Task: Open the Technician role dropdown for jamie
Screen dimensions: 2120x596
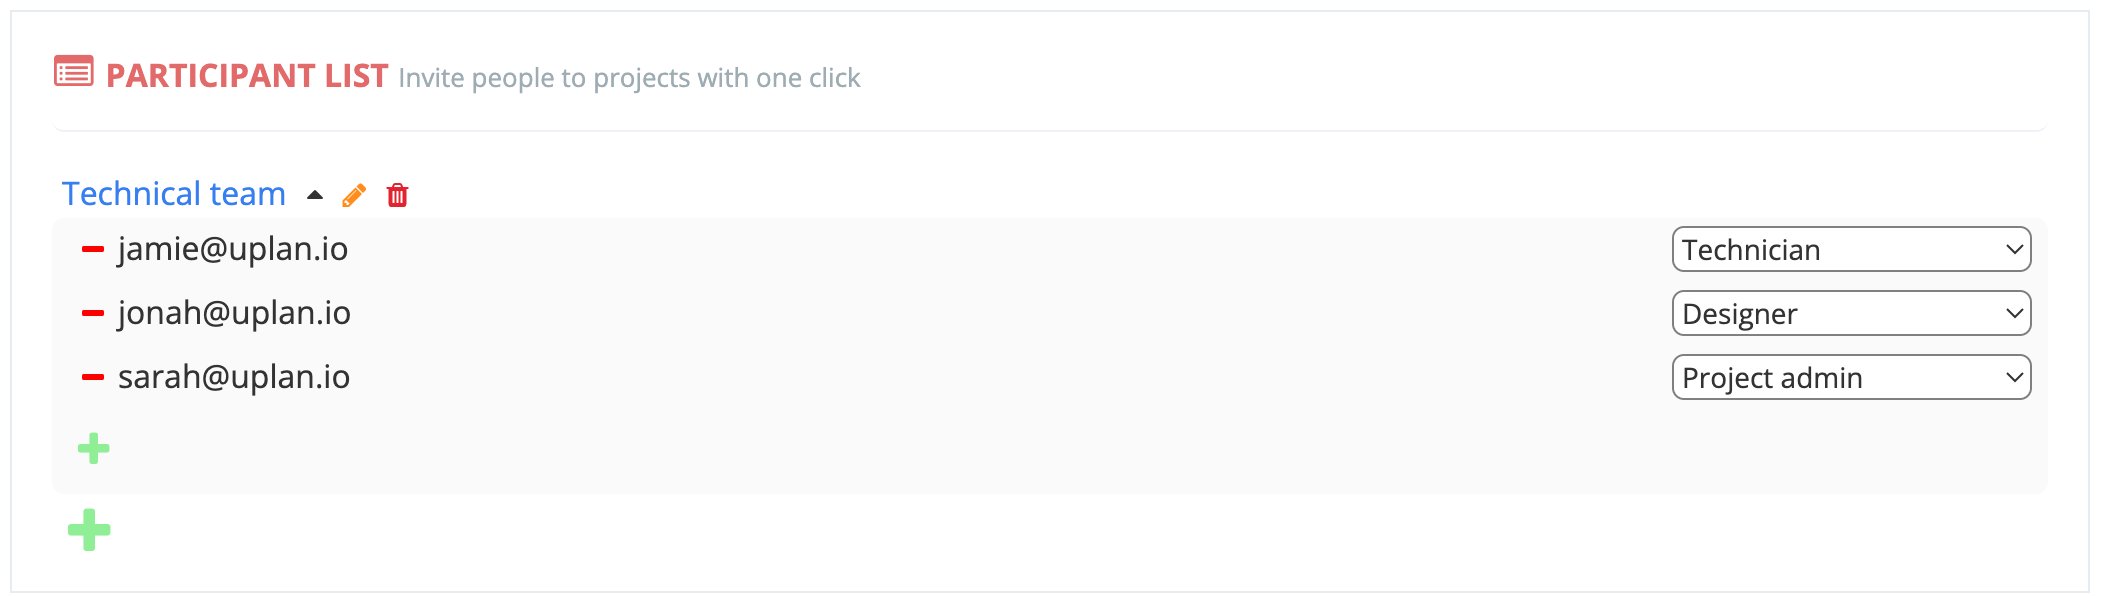Action: coord(1851,249)
